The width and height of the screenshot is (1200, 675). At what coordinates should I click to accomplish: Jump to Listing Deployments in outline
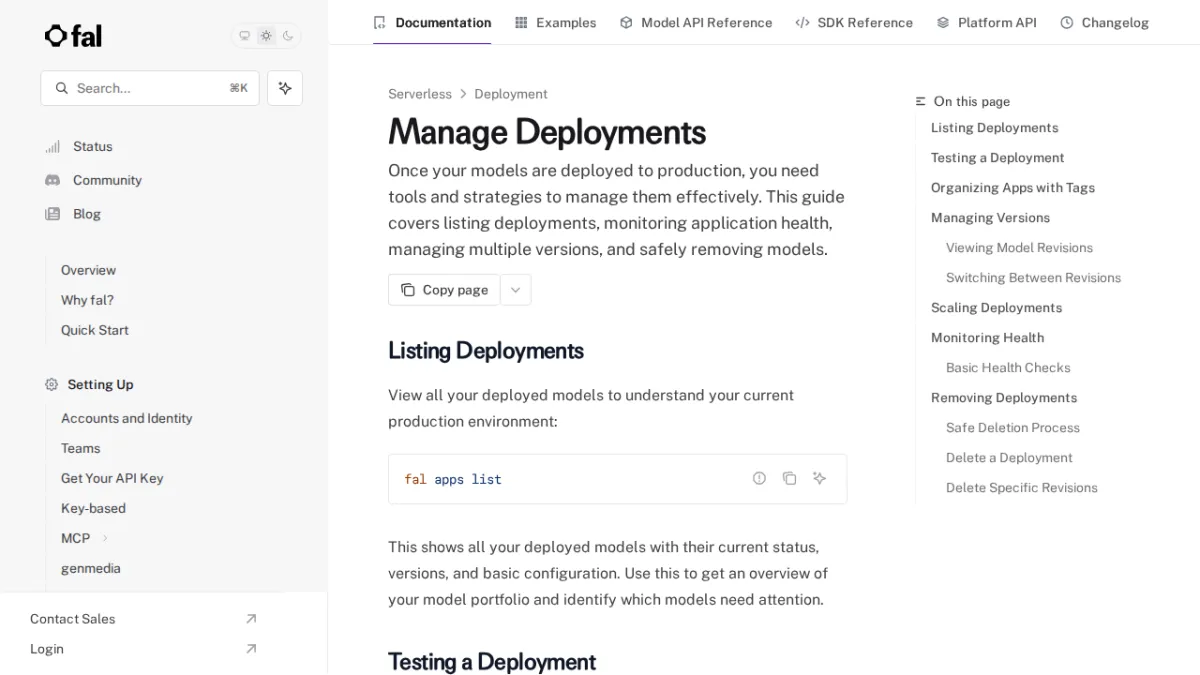(994, 128)
